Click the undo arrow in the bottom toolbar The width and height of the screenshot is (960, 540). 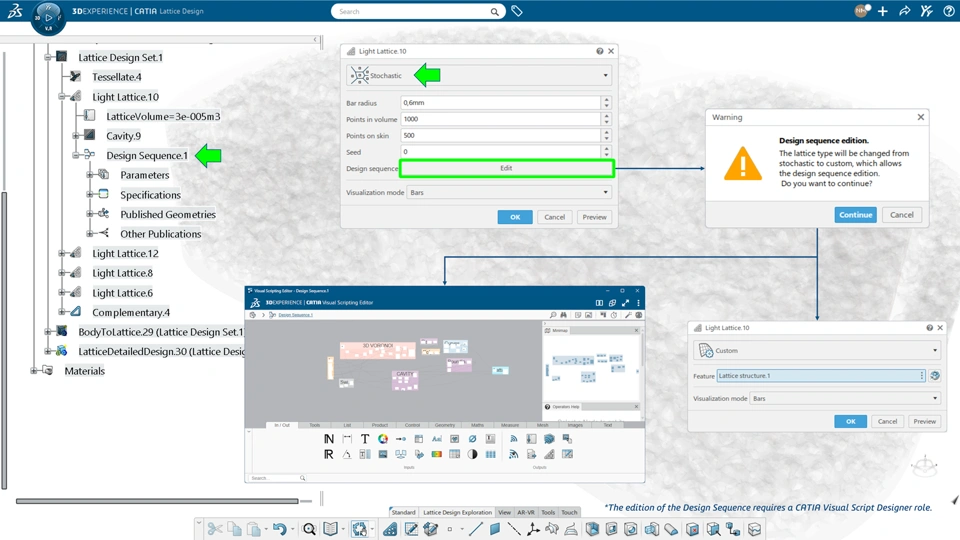click(280, 528)
